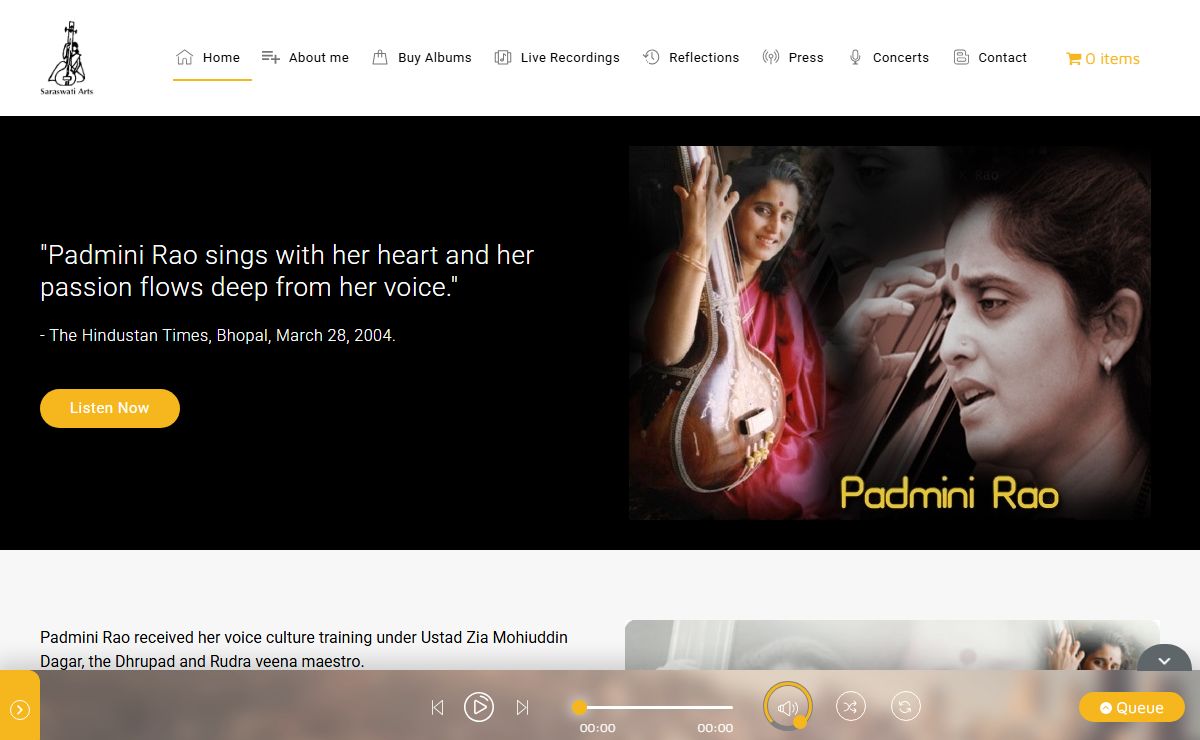Click the elapsed time 00:00 label
Viewport: 1200px width, 740px height.
597,728
